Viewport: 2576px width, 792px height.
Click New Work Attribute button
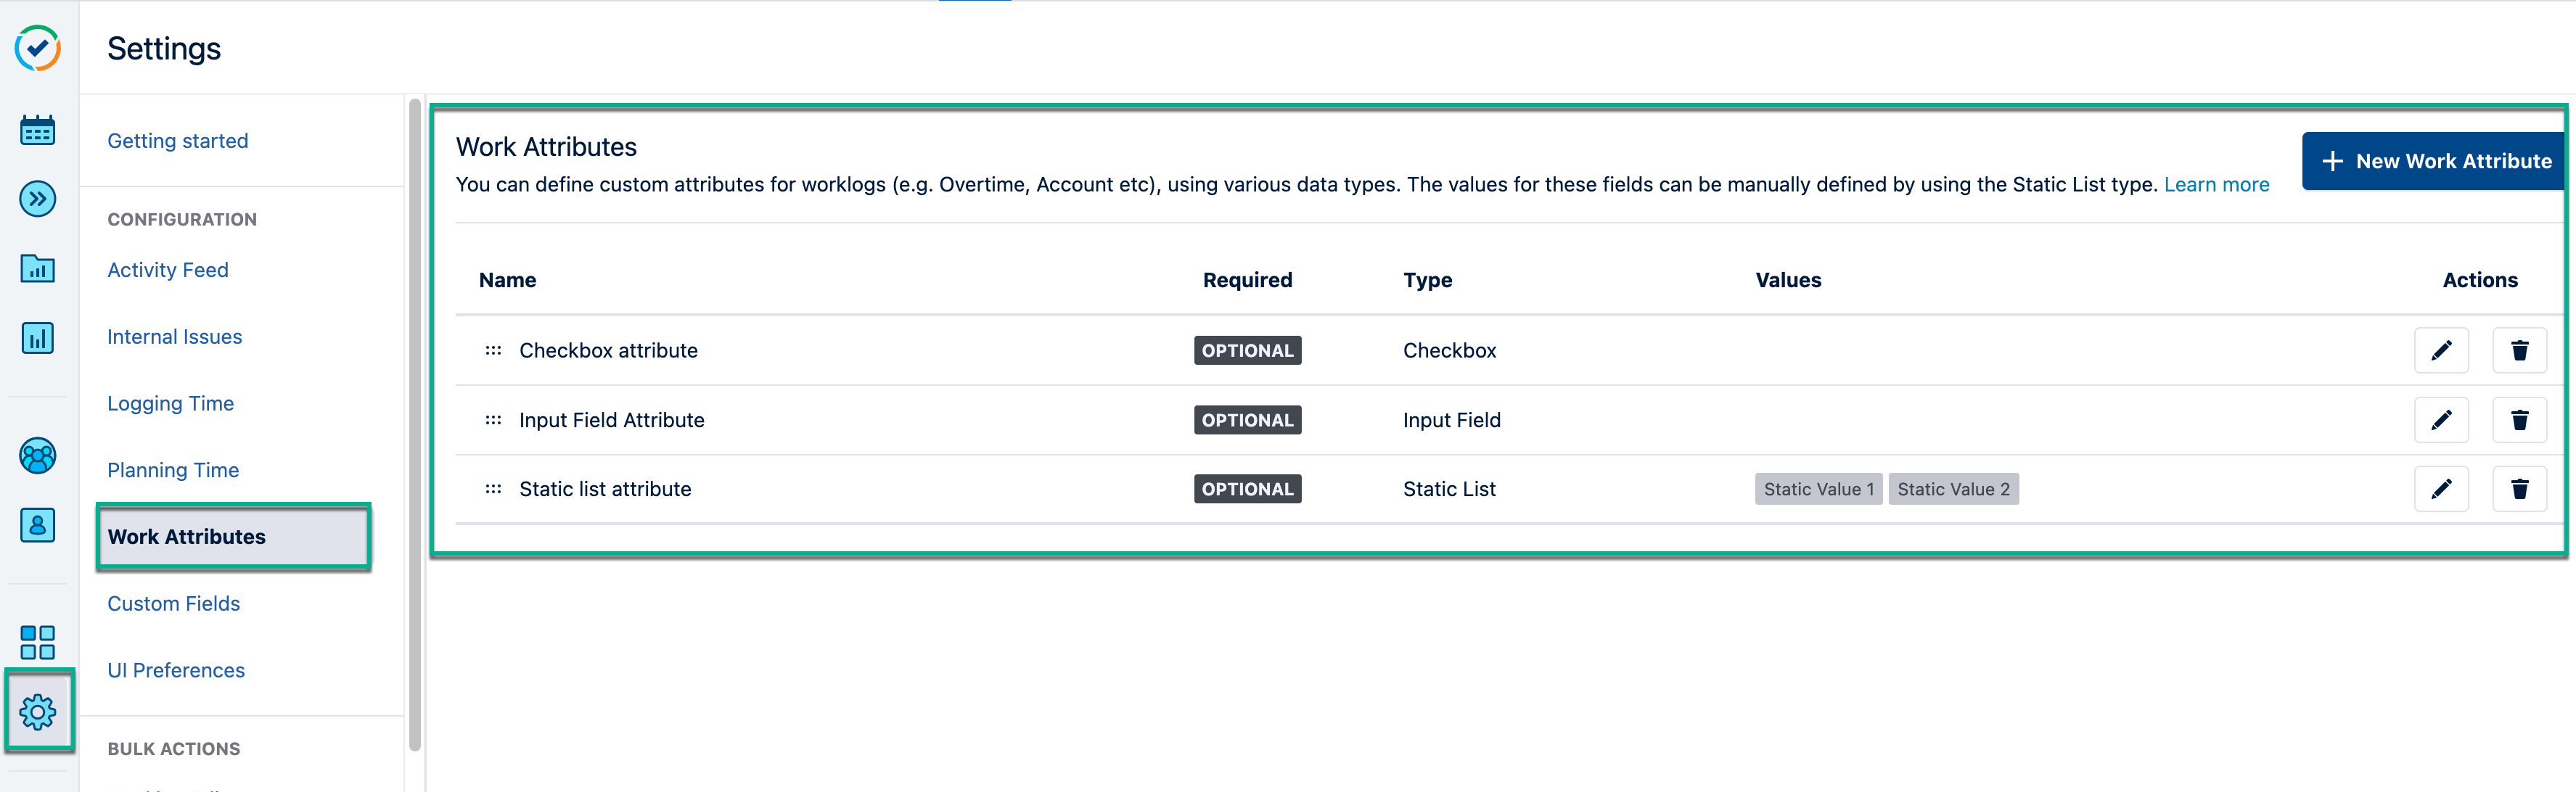[x=2434, y=161]
